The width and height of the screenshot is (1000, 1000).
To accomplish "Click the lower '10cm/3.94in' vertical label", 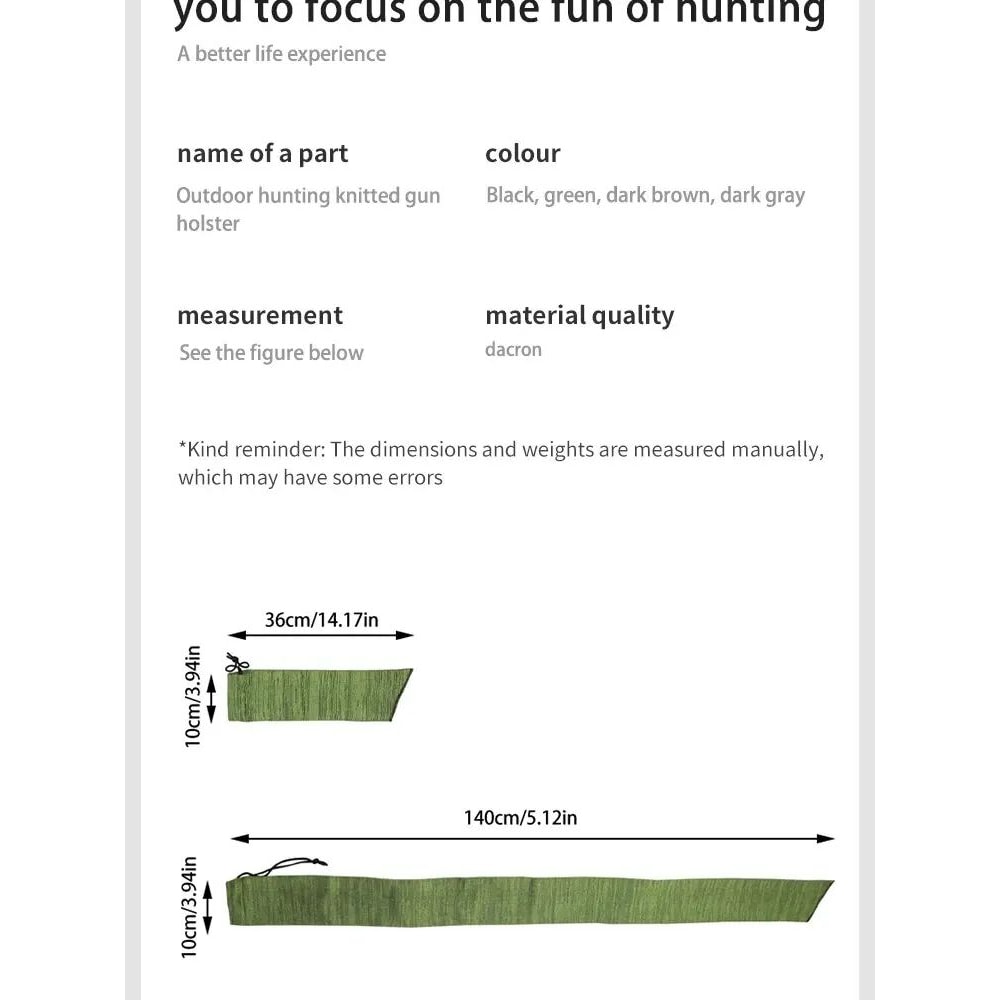I will (x=189, y=907).
